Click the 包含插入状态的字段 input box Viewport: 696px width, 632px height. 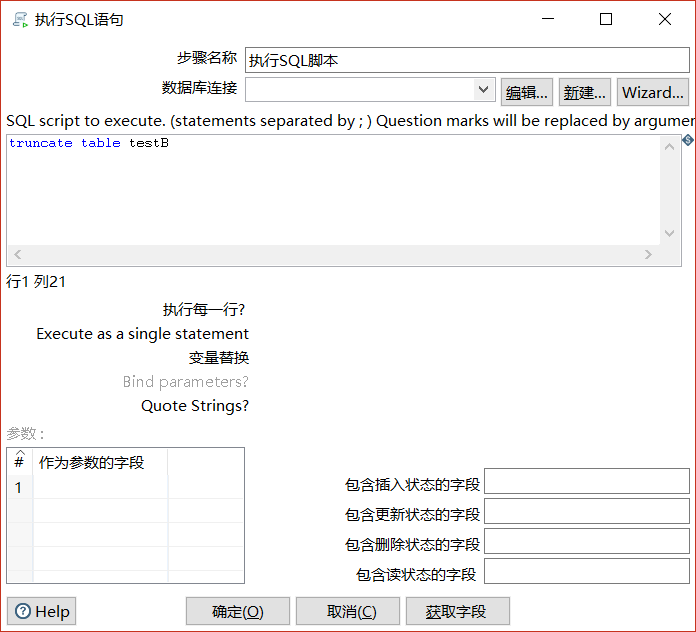tap(586, 481)
